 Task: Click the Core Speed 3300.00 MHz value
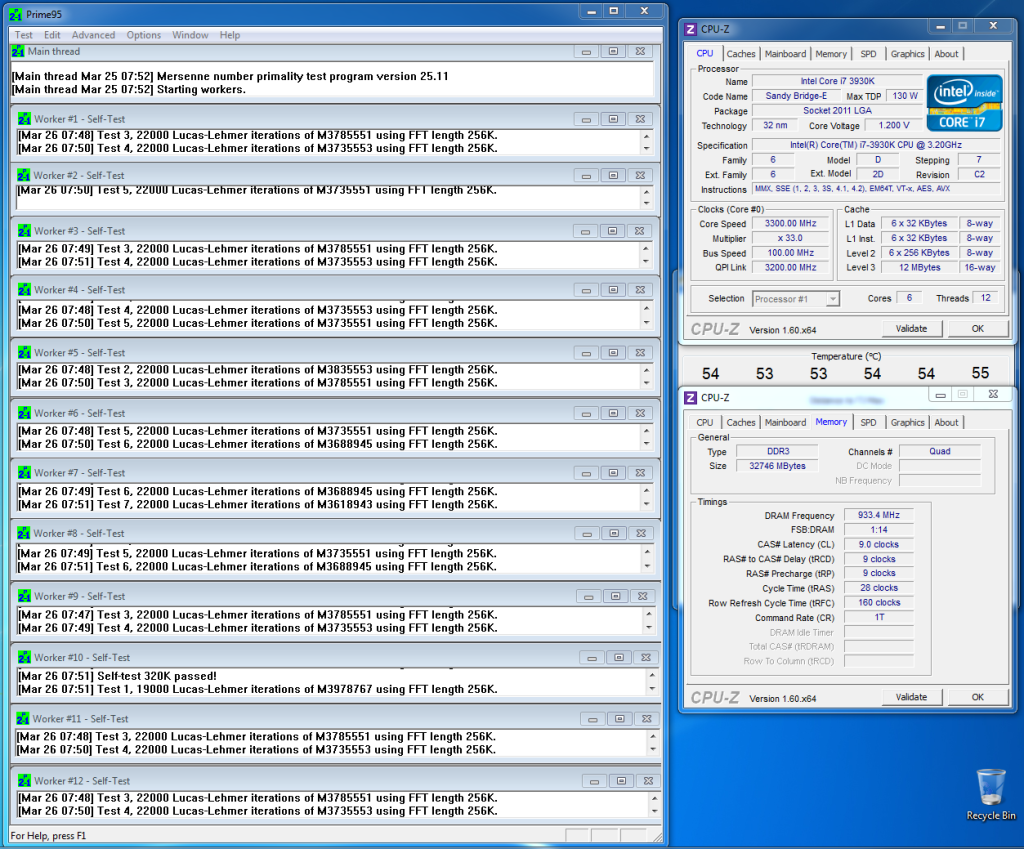tap(790, 223)
